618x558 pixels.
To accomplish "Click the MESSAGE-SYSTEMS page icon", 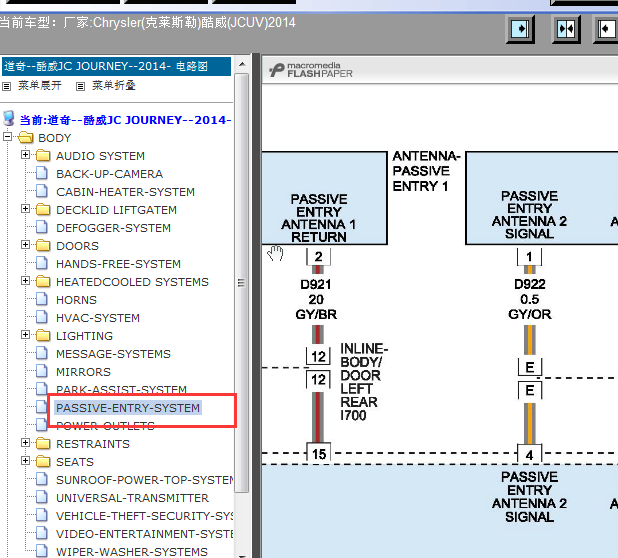I will point(42,353).
